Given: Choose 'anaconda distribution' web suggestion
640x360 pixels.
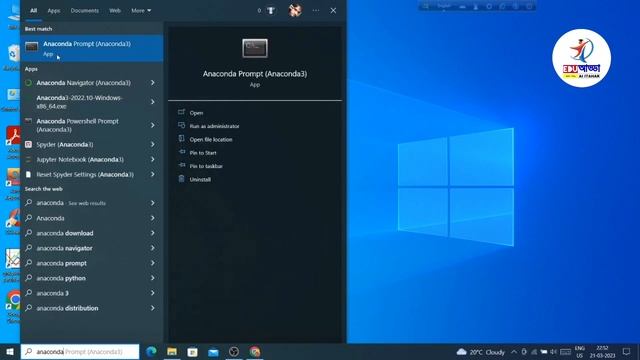Looking at the screenshot, I should [x=84, y=308].
